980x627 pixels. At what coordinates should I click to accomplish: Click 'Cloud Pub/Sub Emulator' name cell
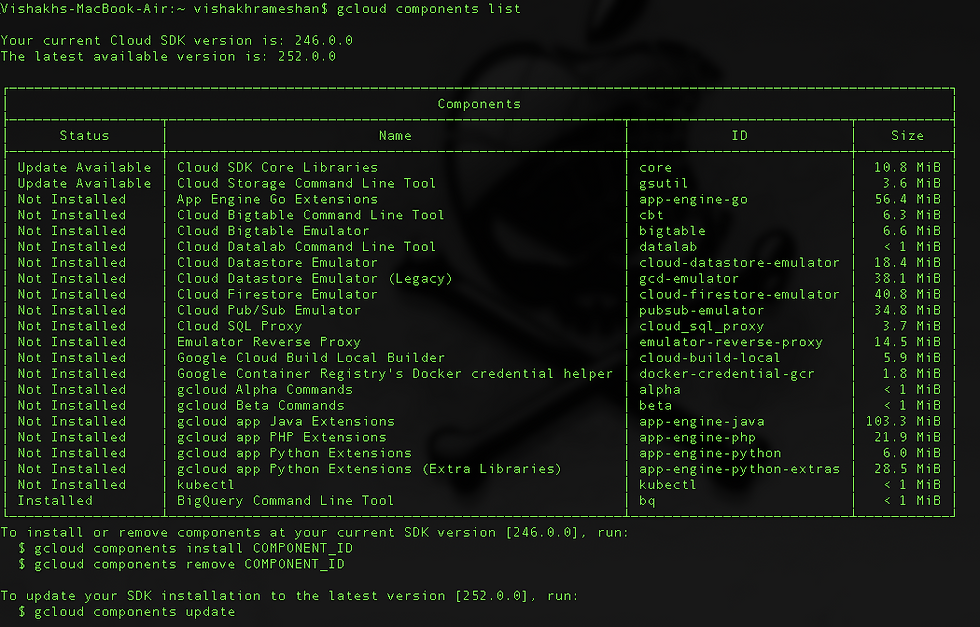pyautogui.click(x=269, y=311)
